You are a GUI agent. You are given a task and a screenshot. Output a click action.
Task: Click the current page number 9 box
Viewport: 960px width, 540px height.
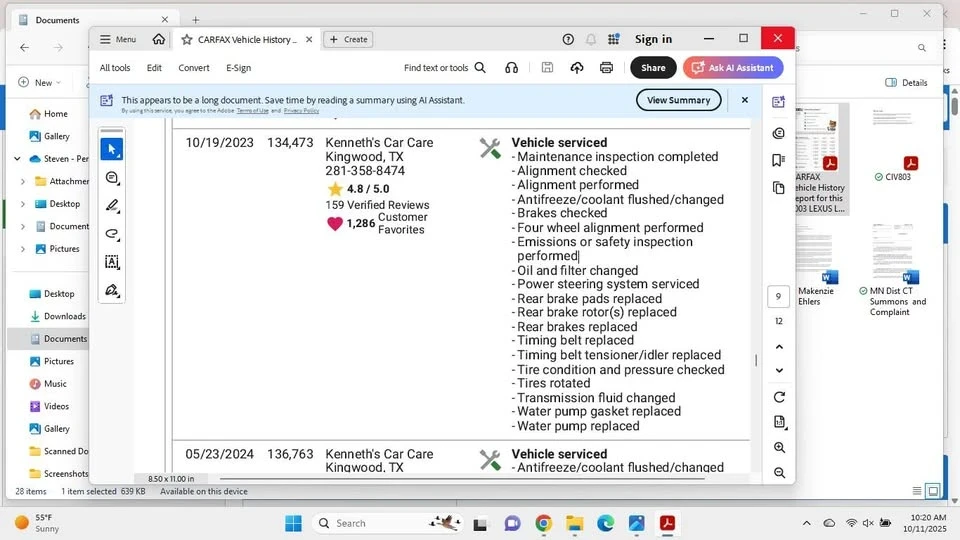pyautogui.click(x=778, y=297)
